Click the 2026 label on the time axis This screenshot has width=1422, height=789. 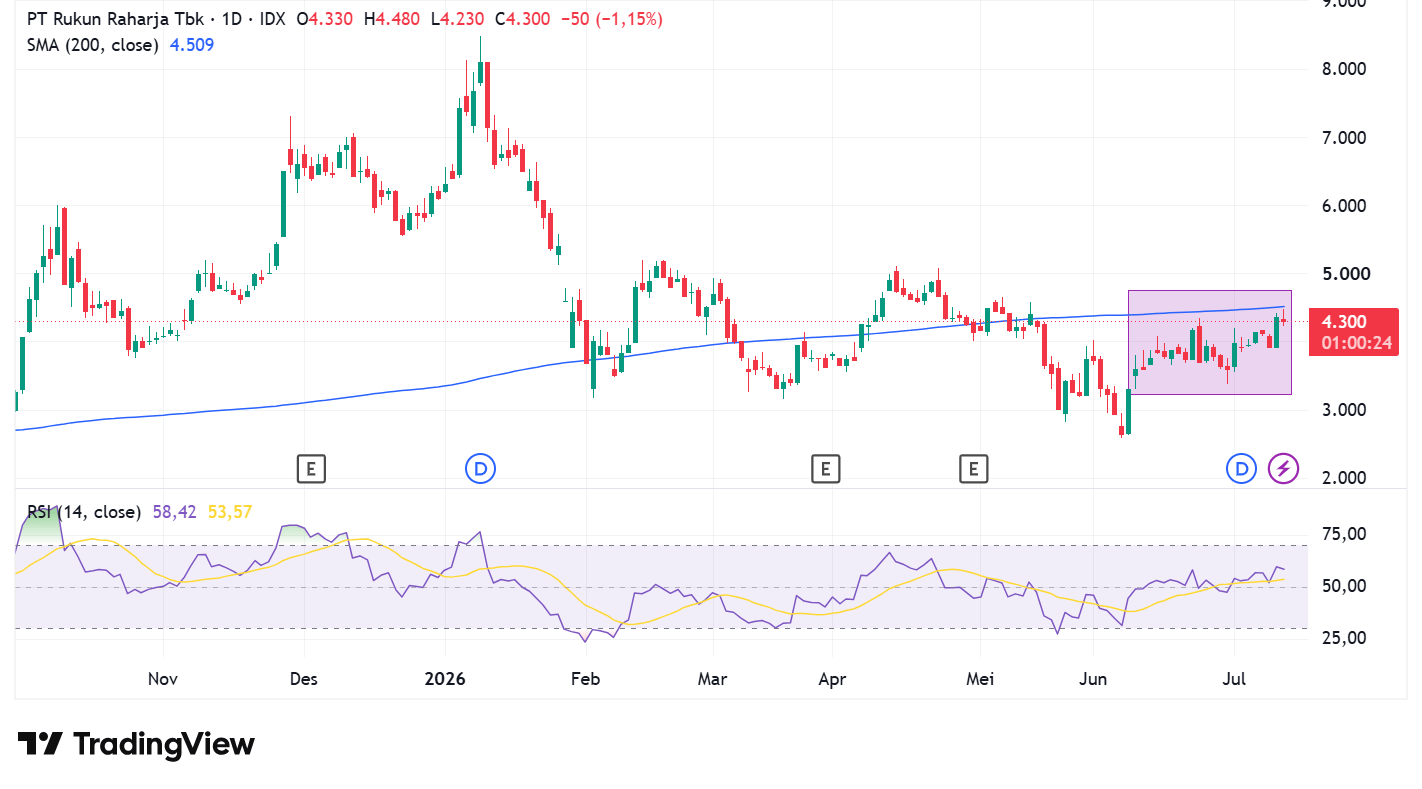[445, 679]
